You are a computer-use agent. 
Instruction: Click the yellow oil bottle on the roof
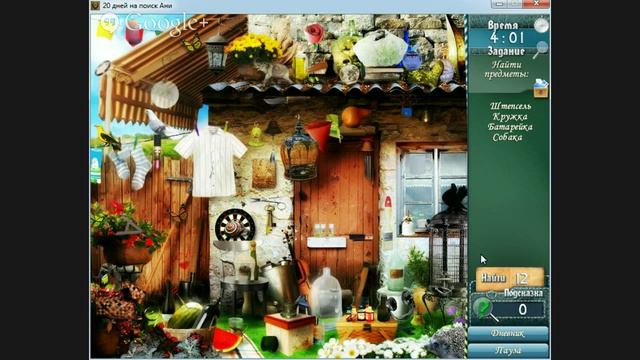(300, 66)
